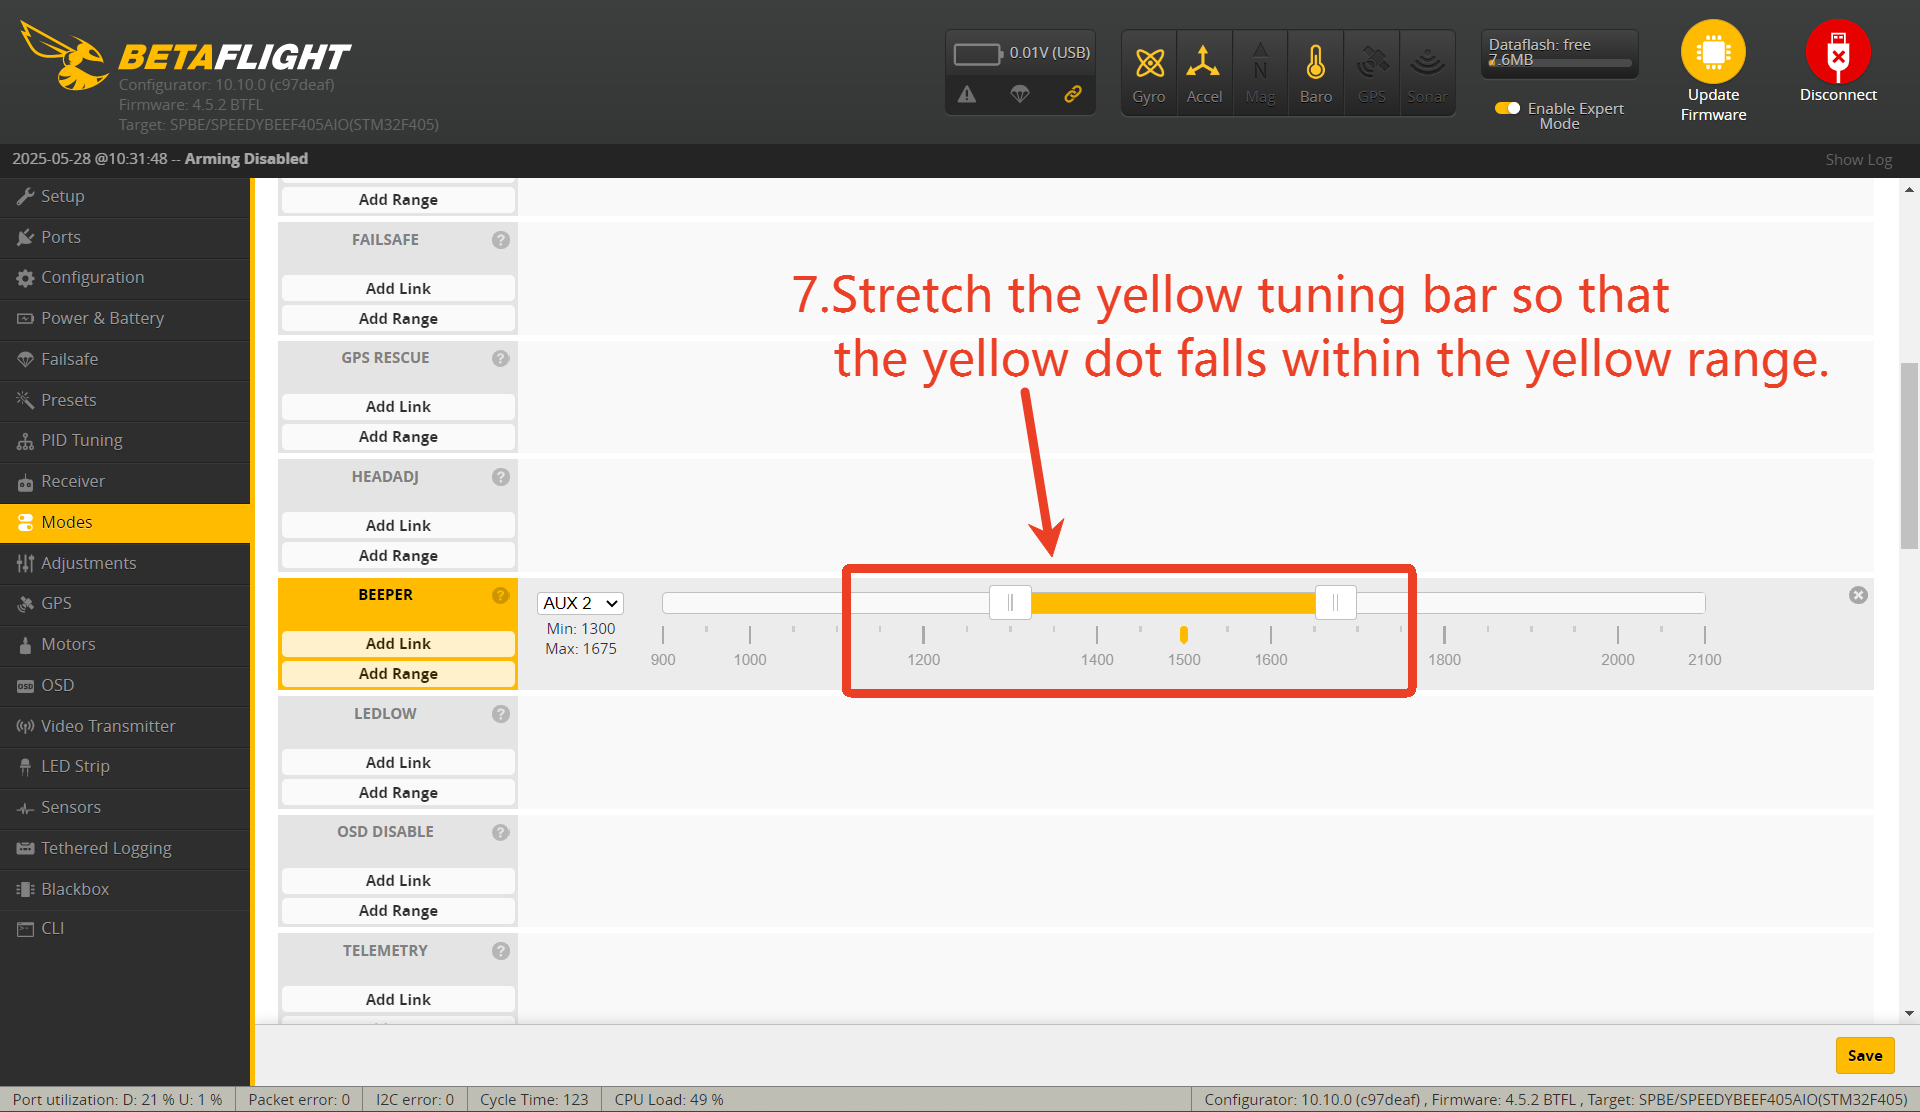Click the red Disconnect USB icon
This screenshot has height=1112, width=1920.
pyautogui.click(x=1838, y=52)
